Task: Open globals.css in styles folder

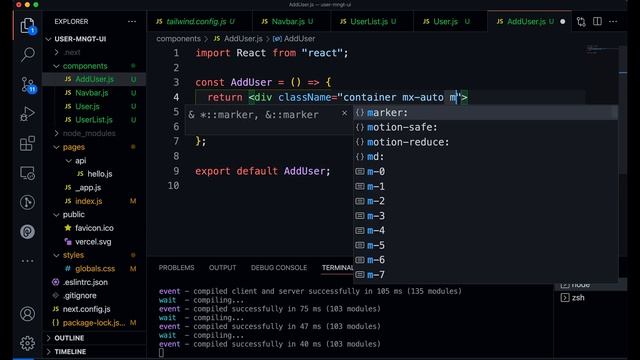Action: coord(94,269)
